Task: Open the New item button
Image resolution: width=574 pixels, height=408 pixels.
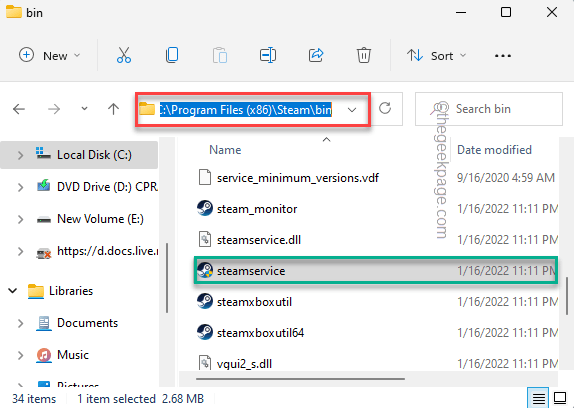Action: click(x=49, y=56)
